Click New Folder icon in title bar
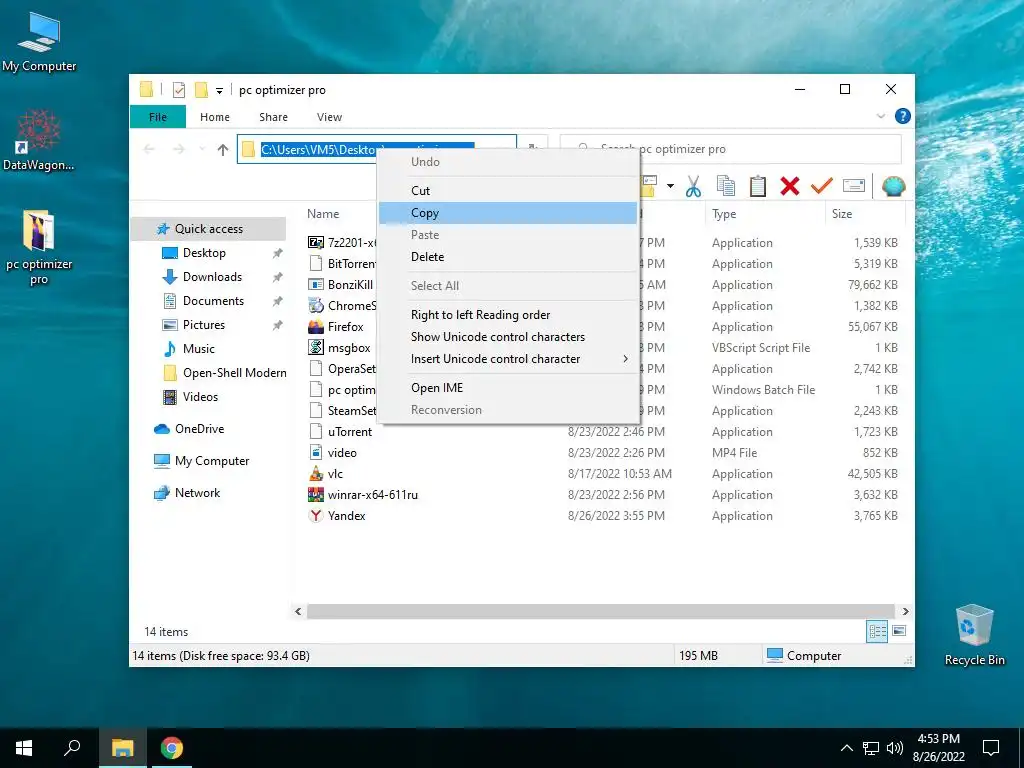This screenshot has height=768, width=1024. [x=202, y=90]
